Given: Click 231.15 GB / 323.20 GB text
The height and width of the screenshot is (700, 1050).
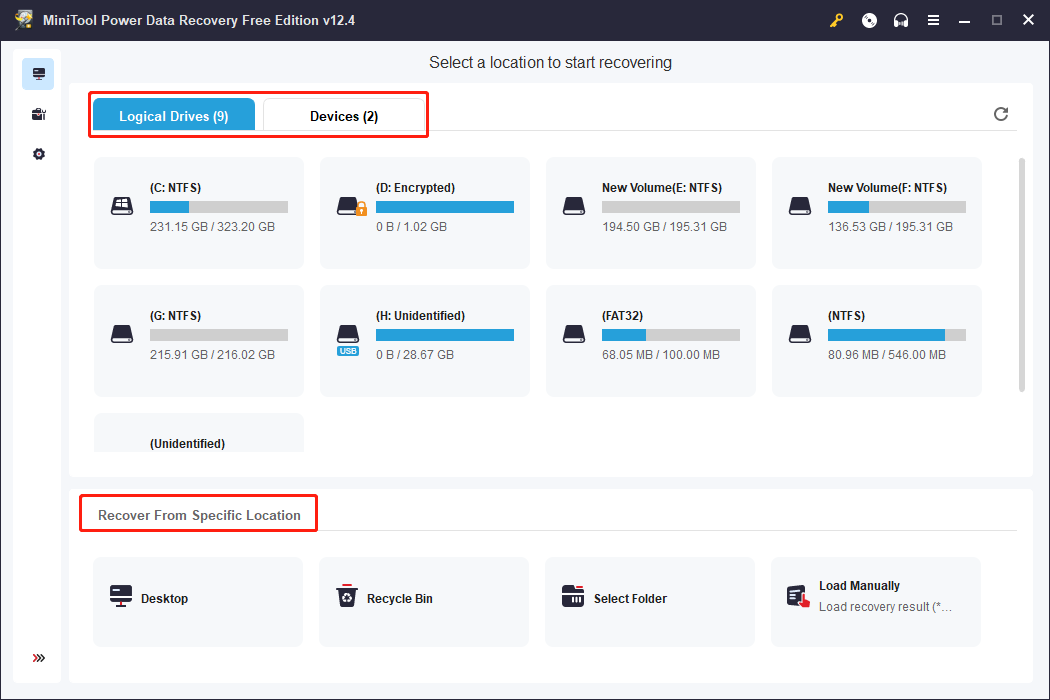Looking at the screenshot, I should tap(212, 226).
